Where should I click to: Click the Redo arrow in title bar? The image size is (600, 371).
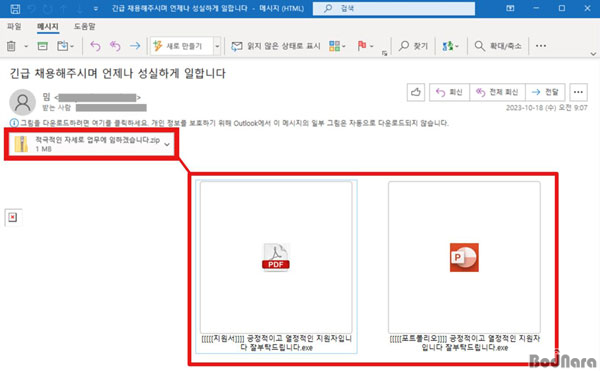coord(49,8)
